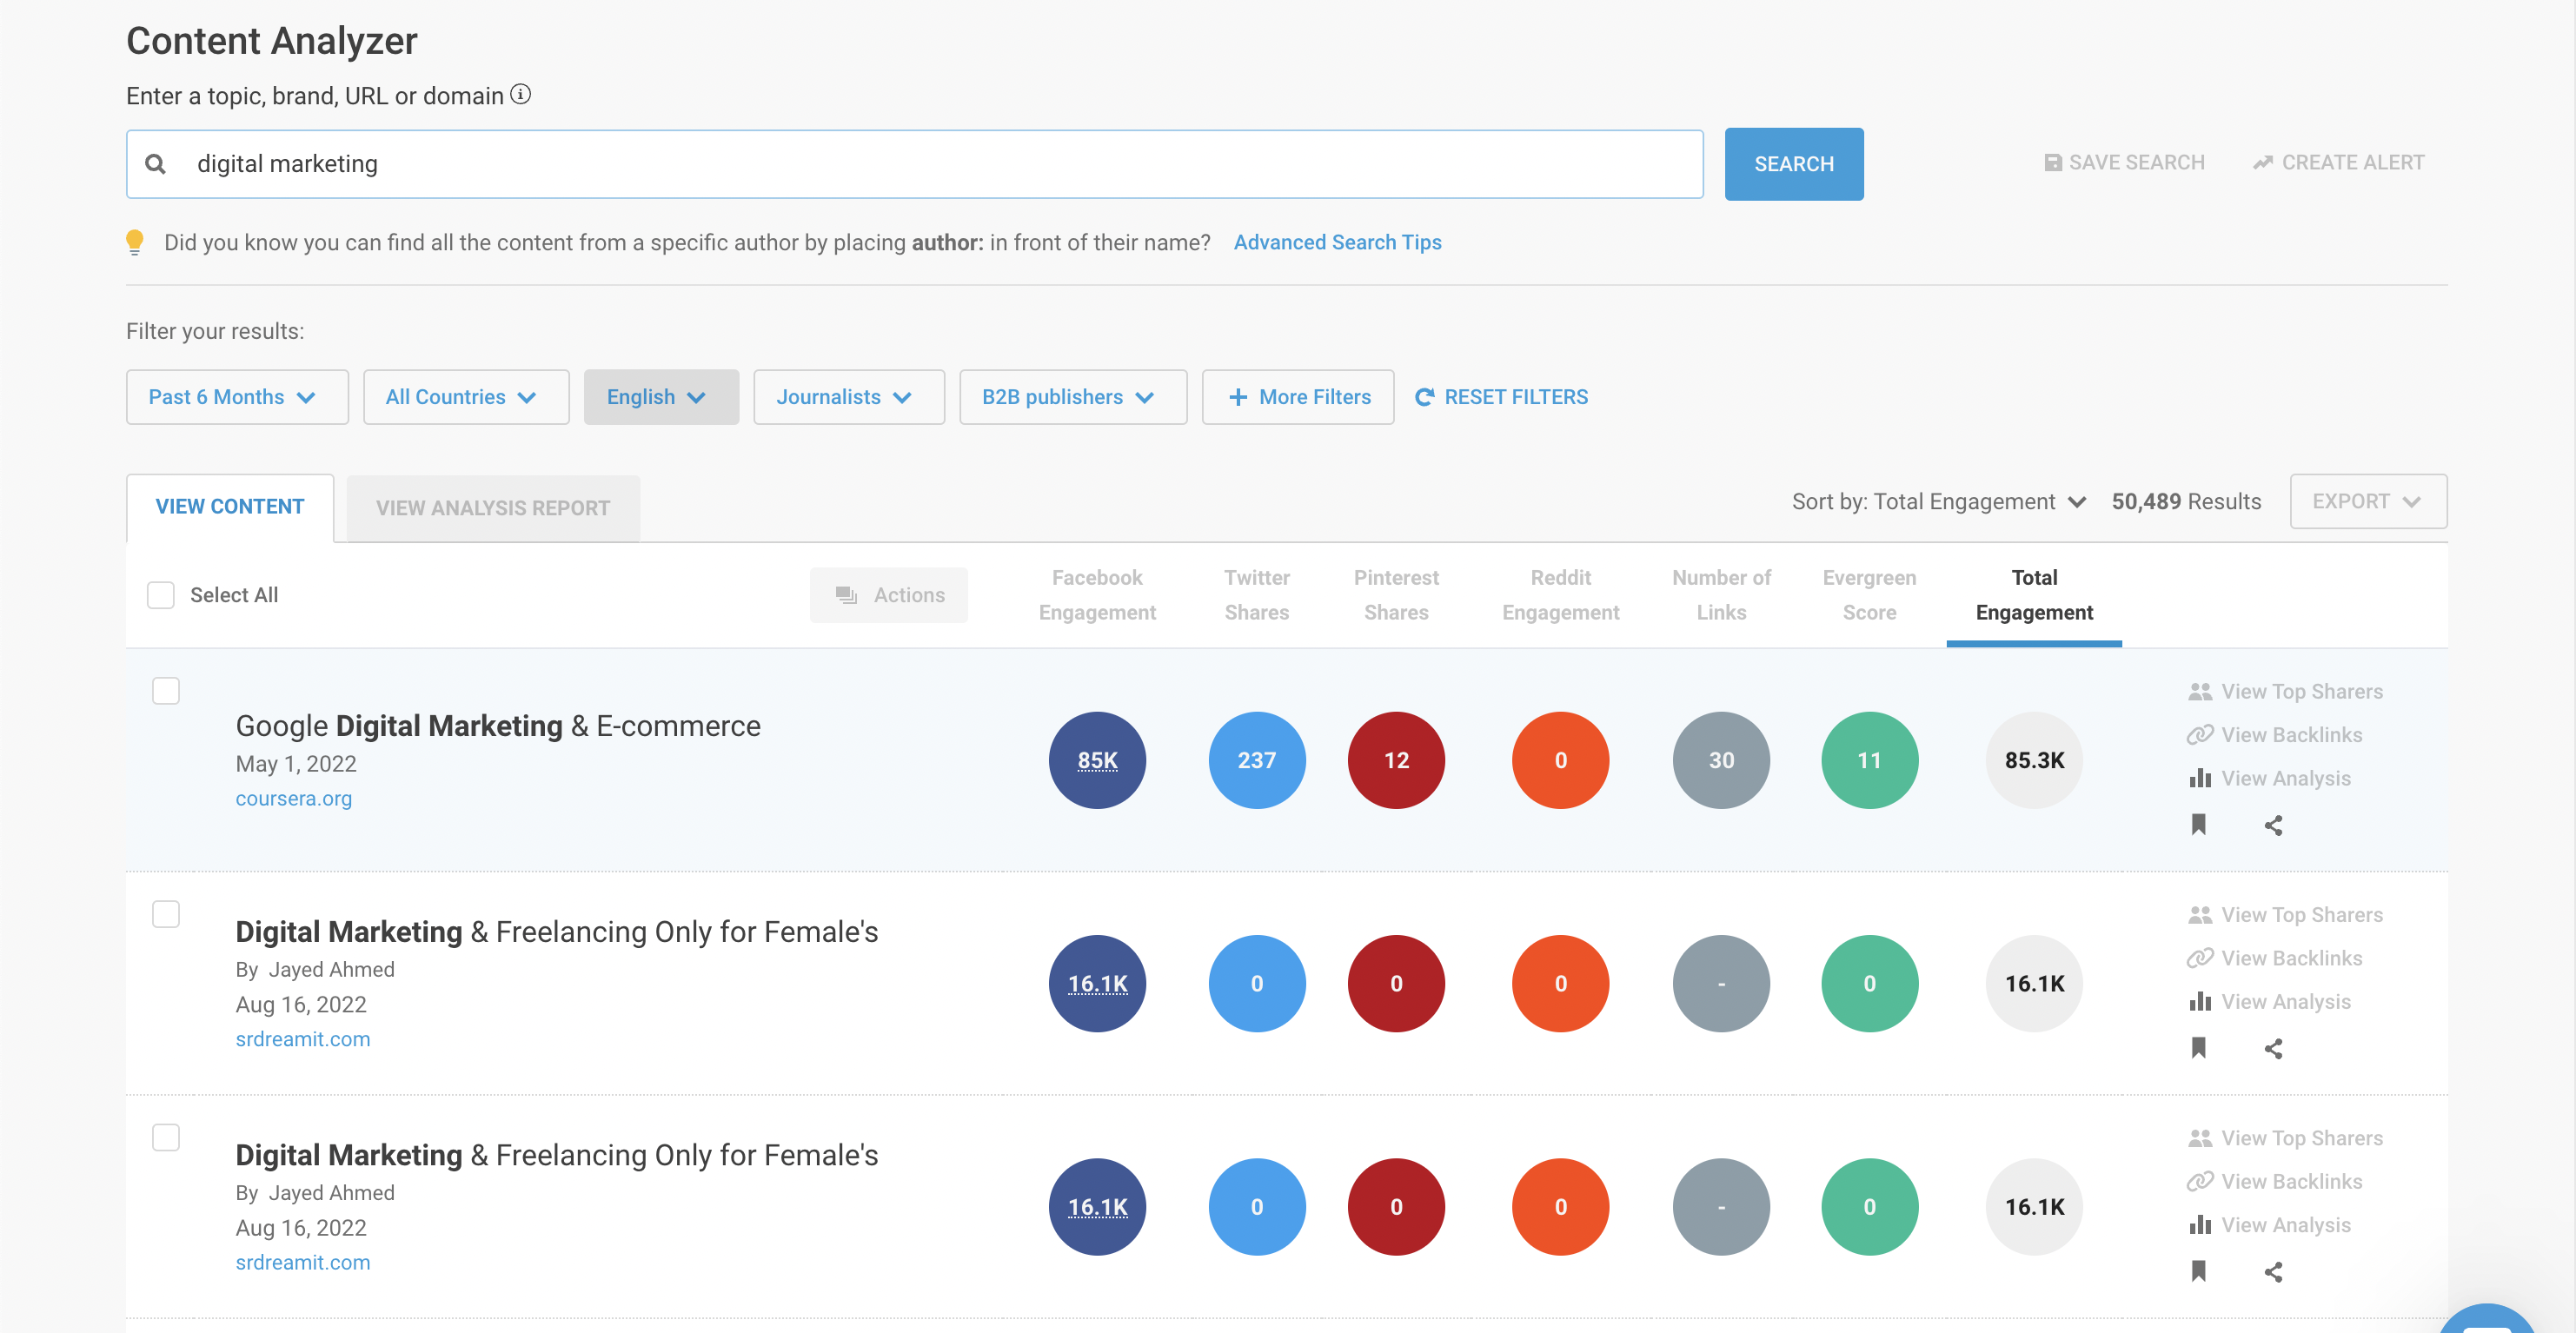Sort by Reddit Engagement column

tap(1560, 595)
